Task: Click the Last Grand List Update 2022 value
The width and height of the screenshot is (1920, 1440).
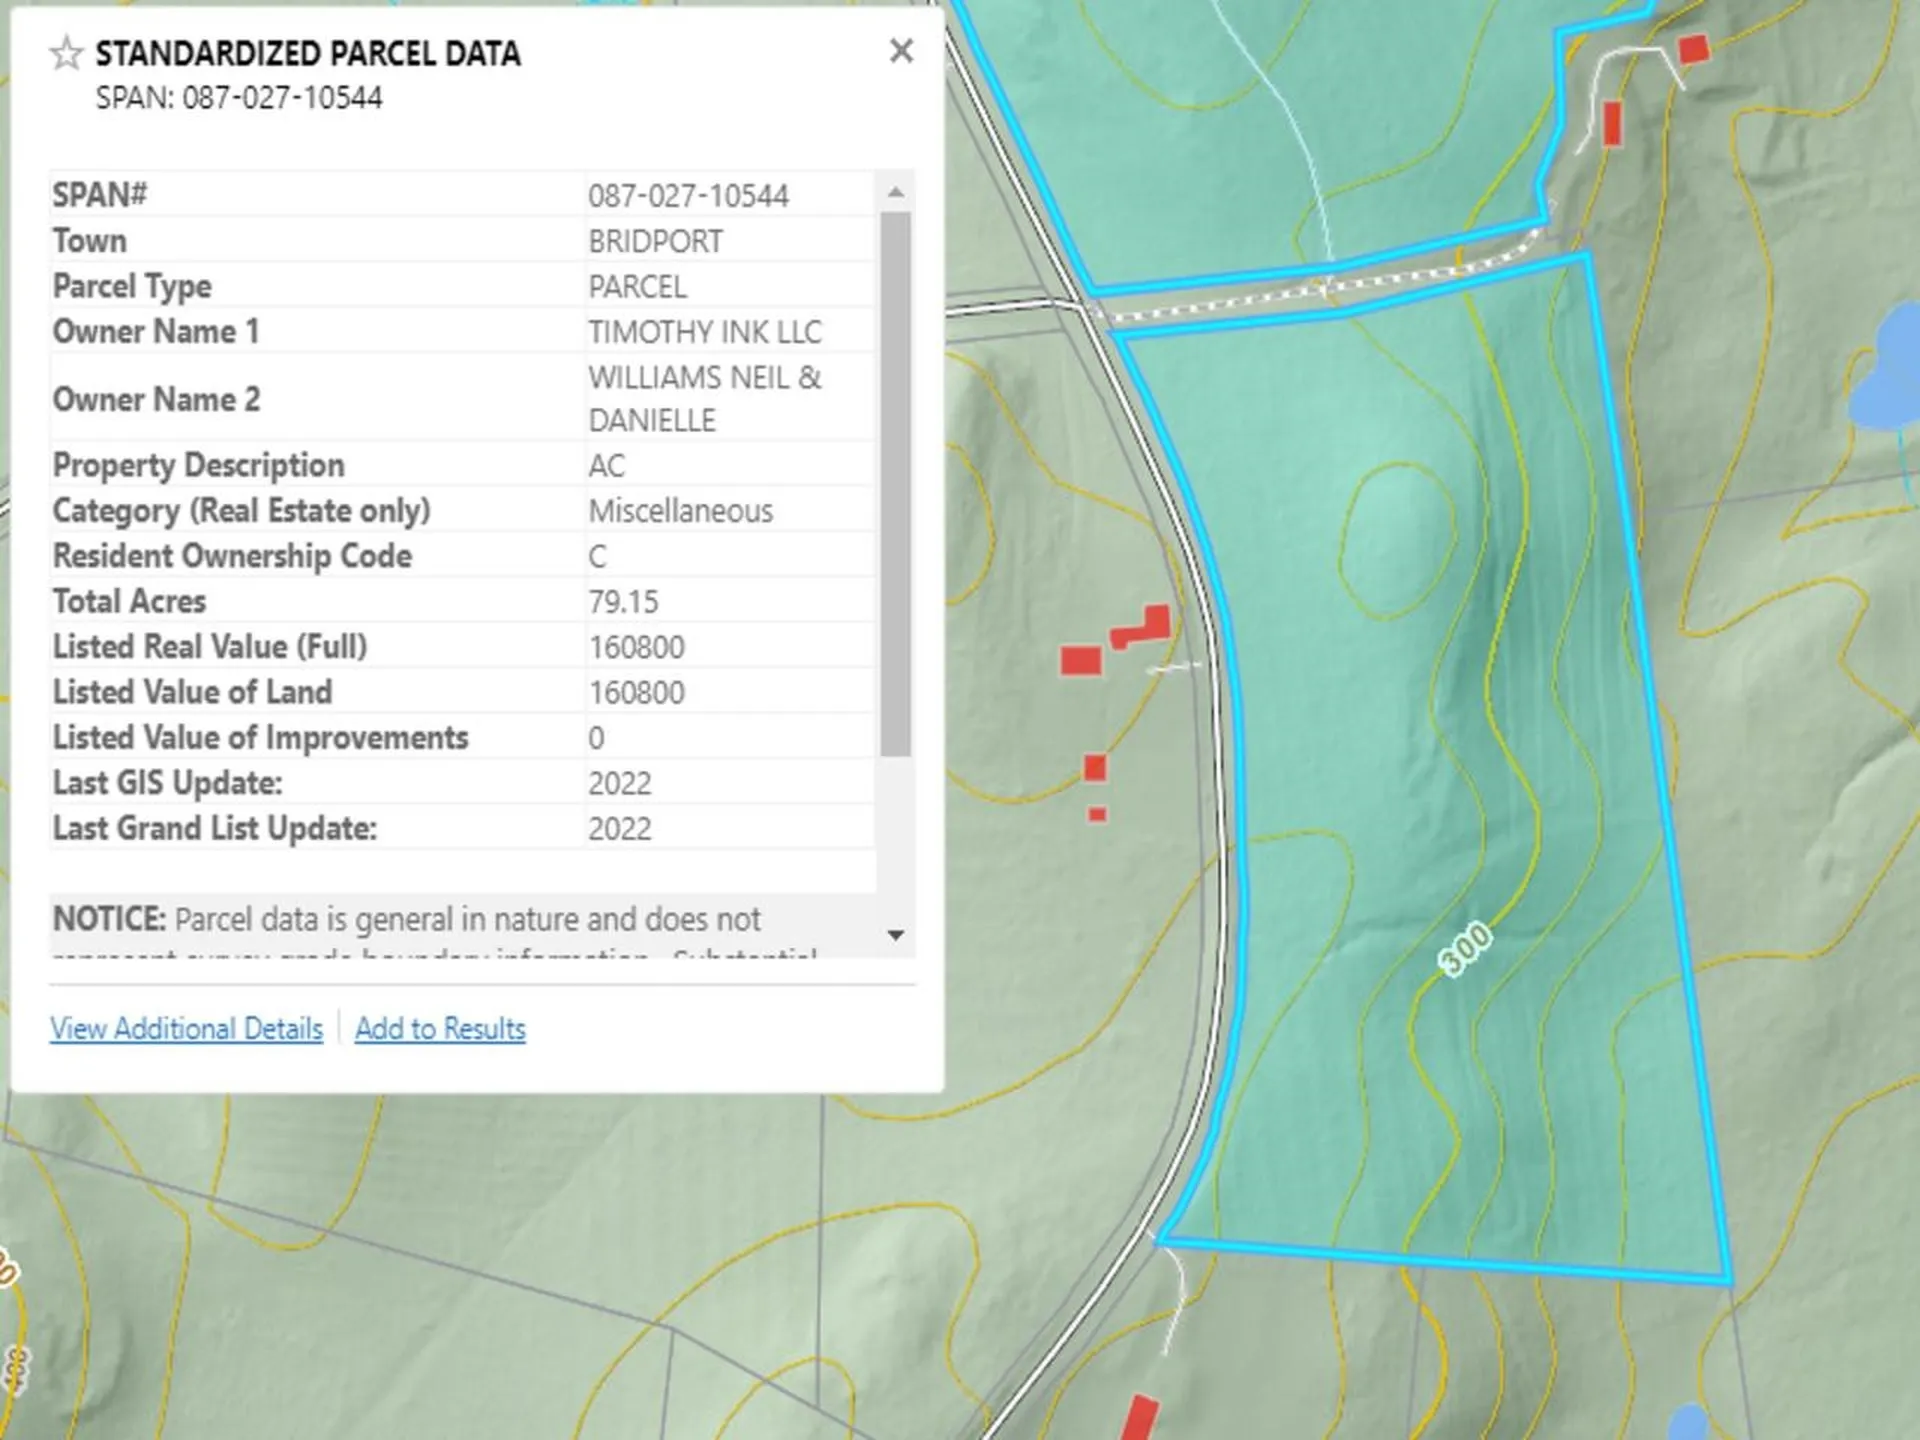Action: [620, 829]
